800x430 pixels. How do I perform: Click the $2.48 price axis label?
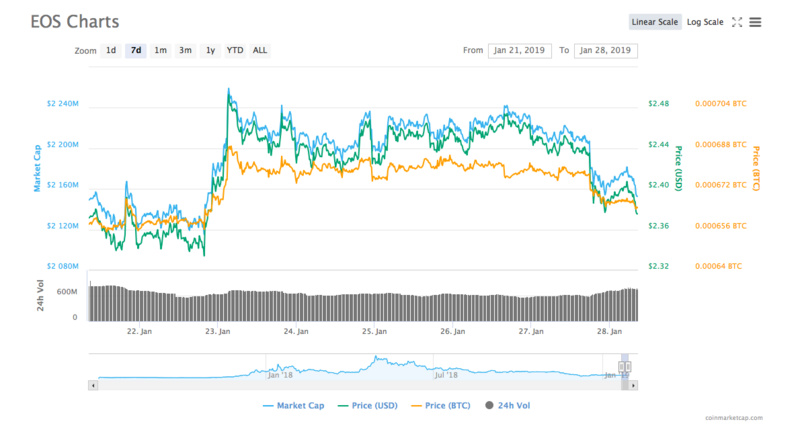coord(658,104)
